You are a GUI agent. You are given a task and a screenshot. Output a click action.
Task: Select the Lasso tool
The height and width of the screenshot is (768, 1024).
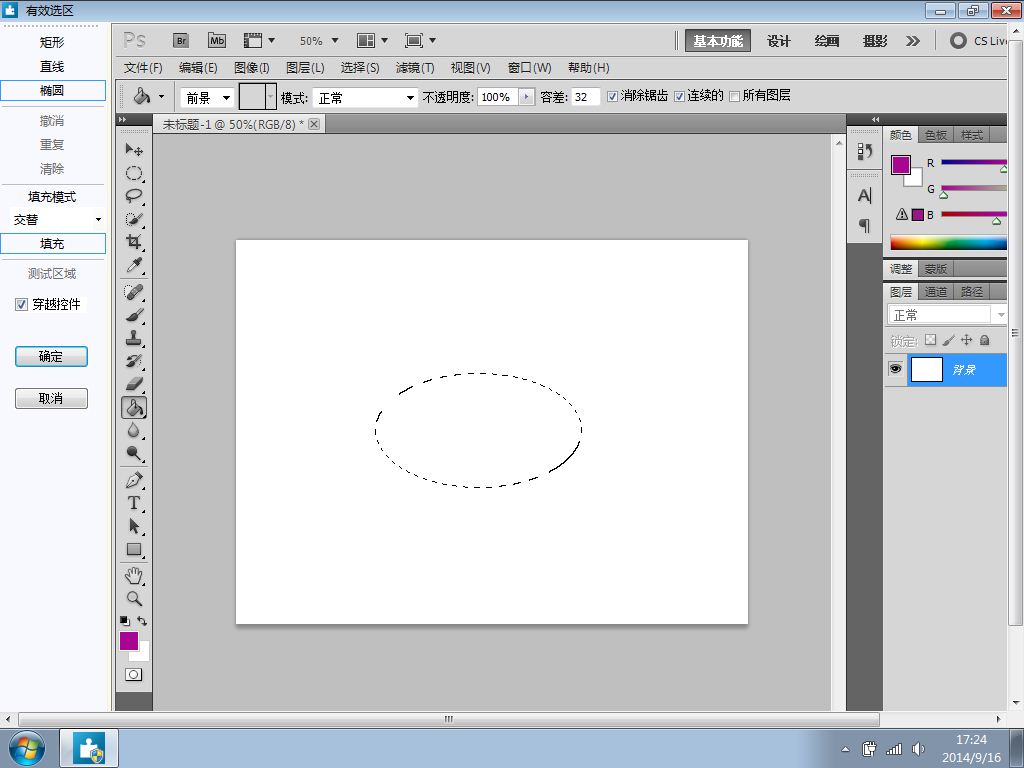pyautogui.click(x=133, y=196)
